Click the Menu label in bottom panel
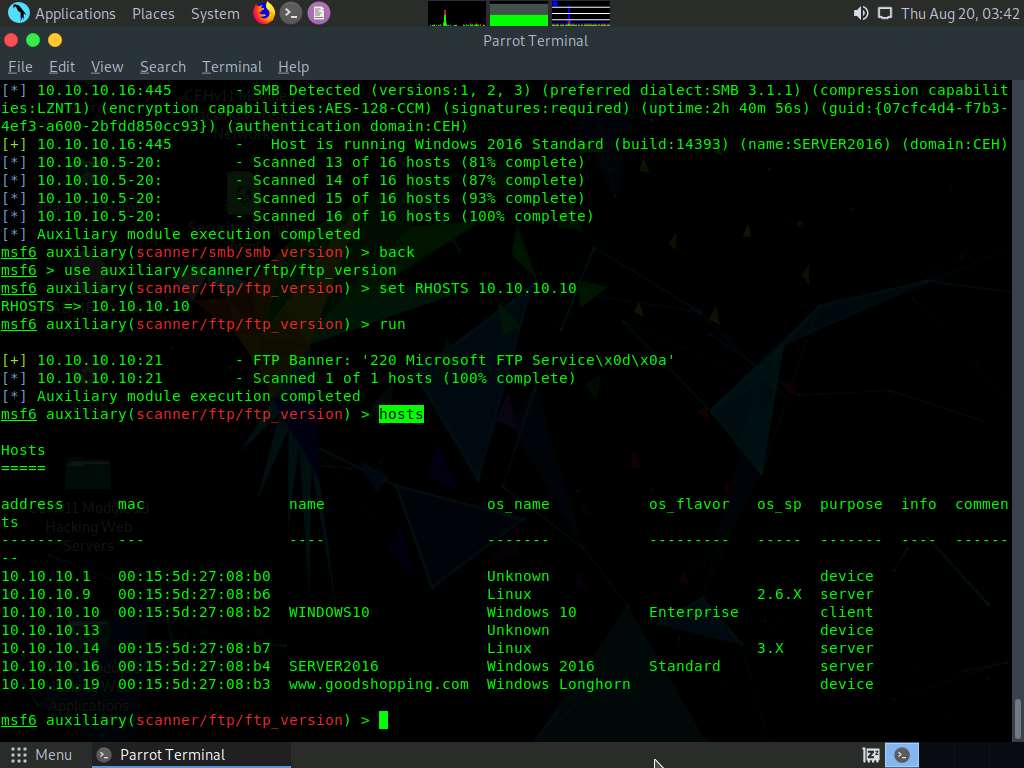Screen dimensions: 1024x768 click(54, 755)
